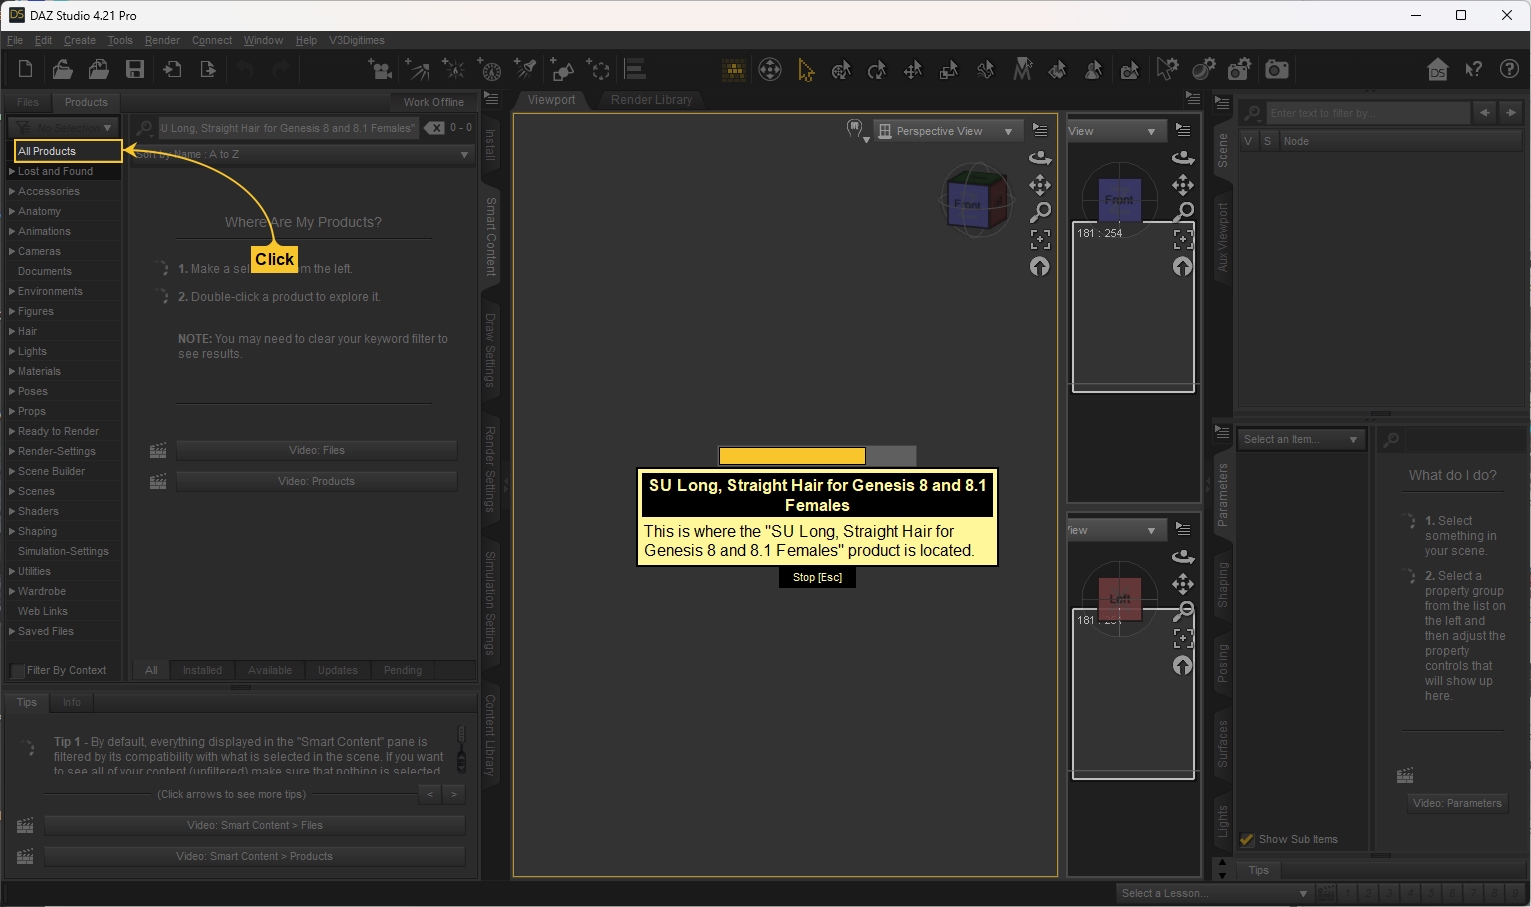Screen dimensions: 1531x907
Task: Open the Render menu
Action: point(162,40)
